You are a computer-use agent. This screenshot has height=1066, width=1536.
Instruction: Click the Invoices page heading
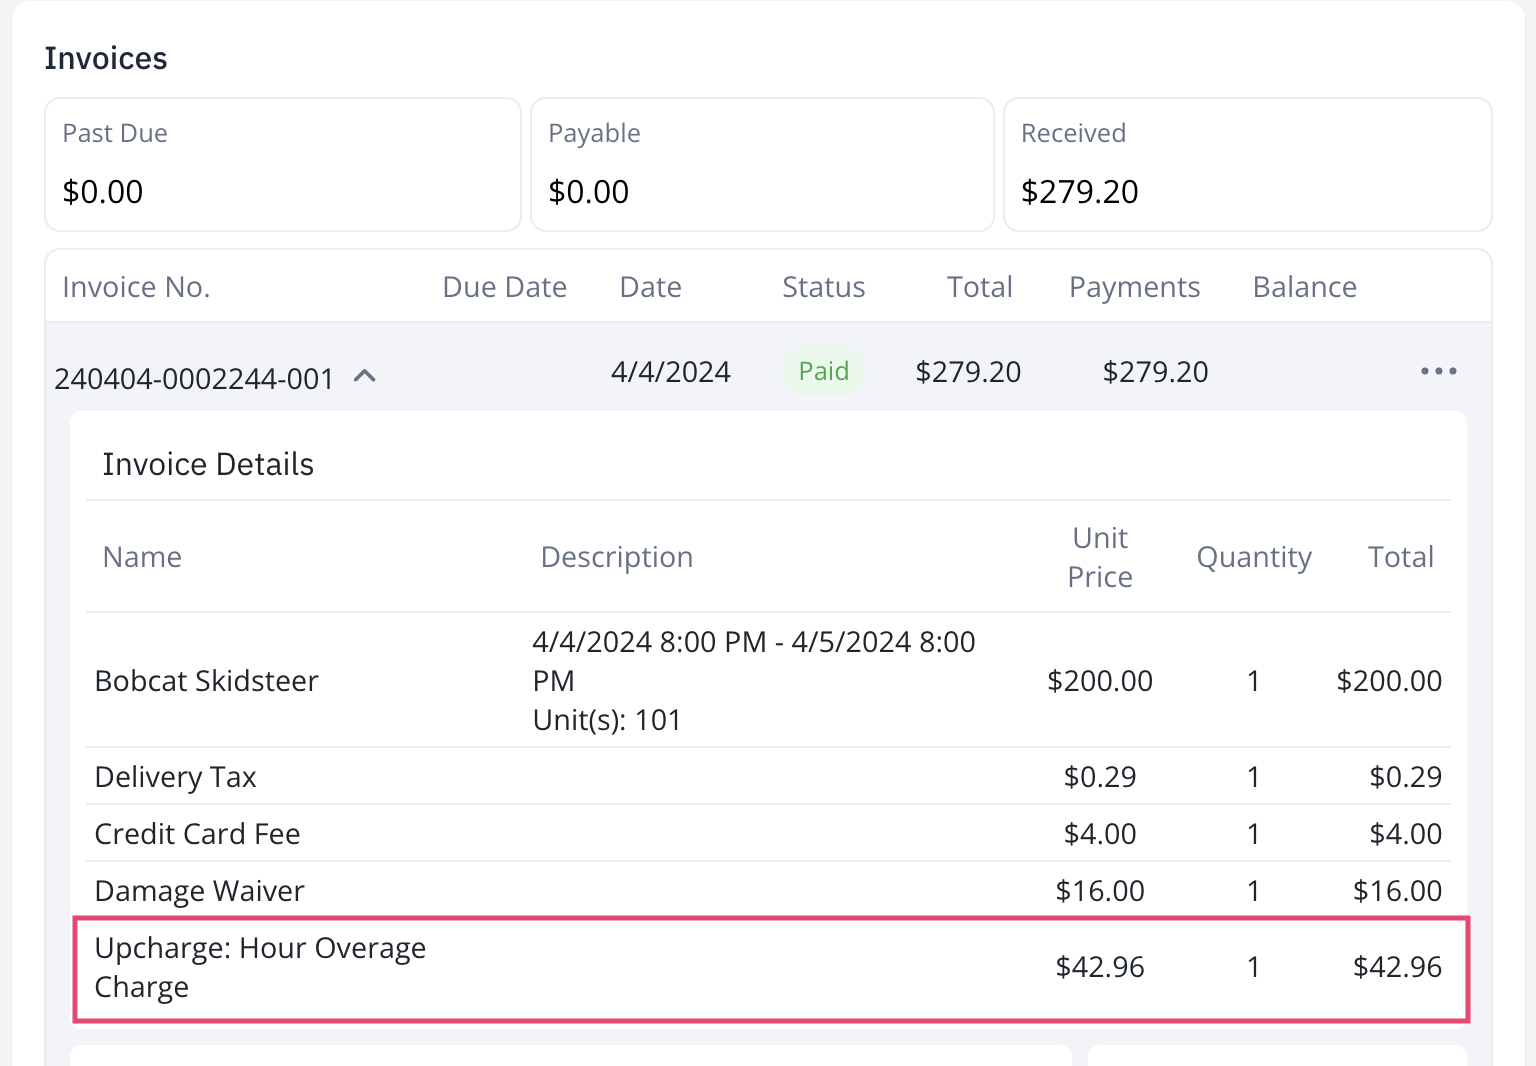(105, 58)
